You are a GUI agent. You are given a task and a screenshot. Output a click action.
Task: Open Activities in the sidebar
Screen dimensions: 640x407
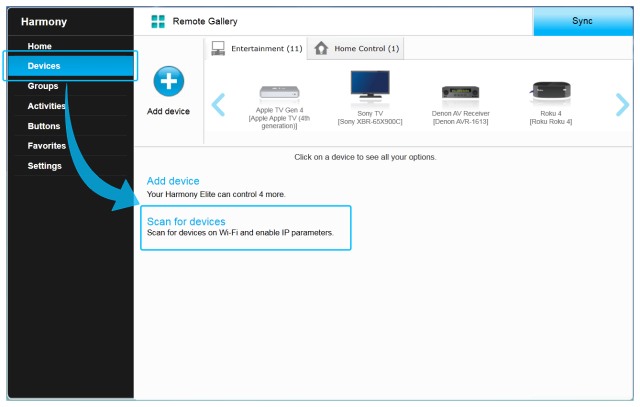[46, 106]
